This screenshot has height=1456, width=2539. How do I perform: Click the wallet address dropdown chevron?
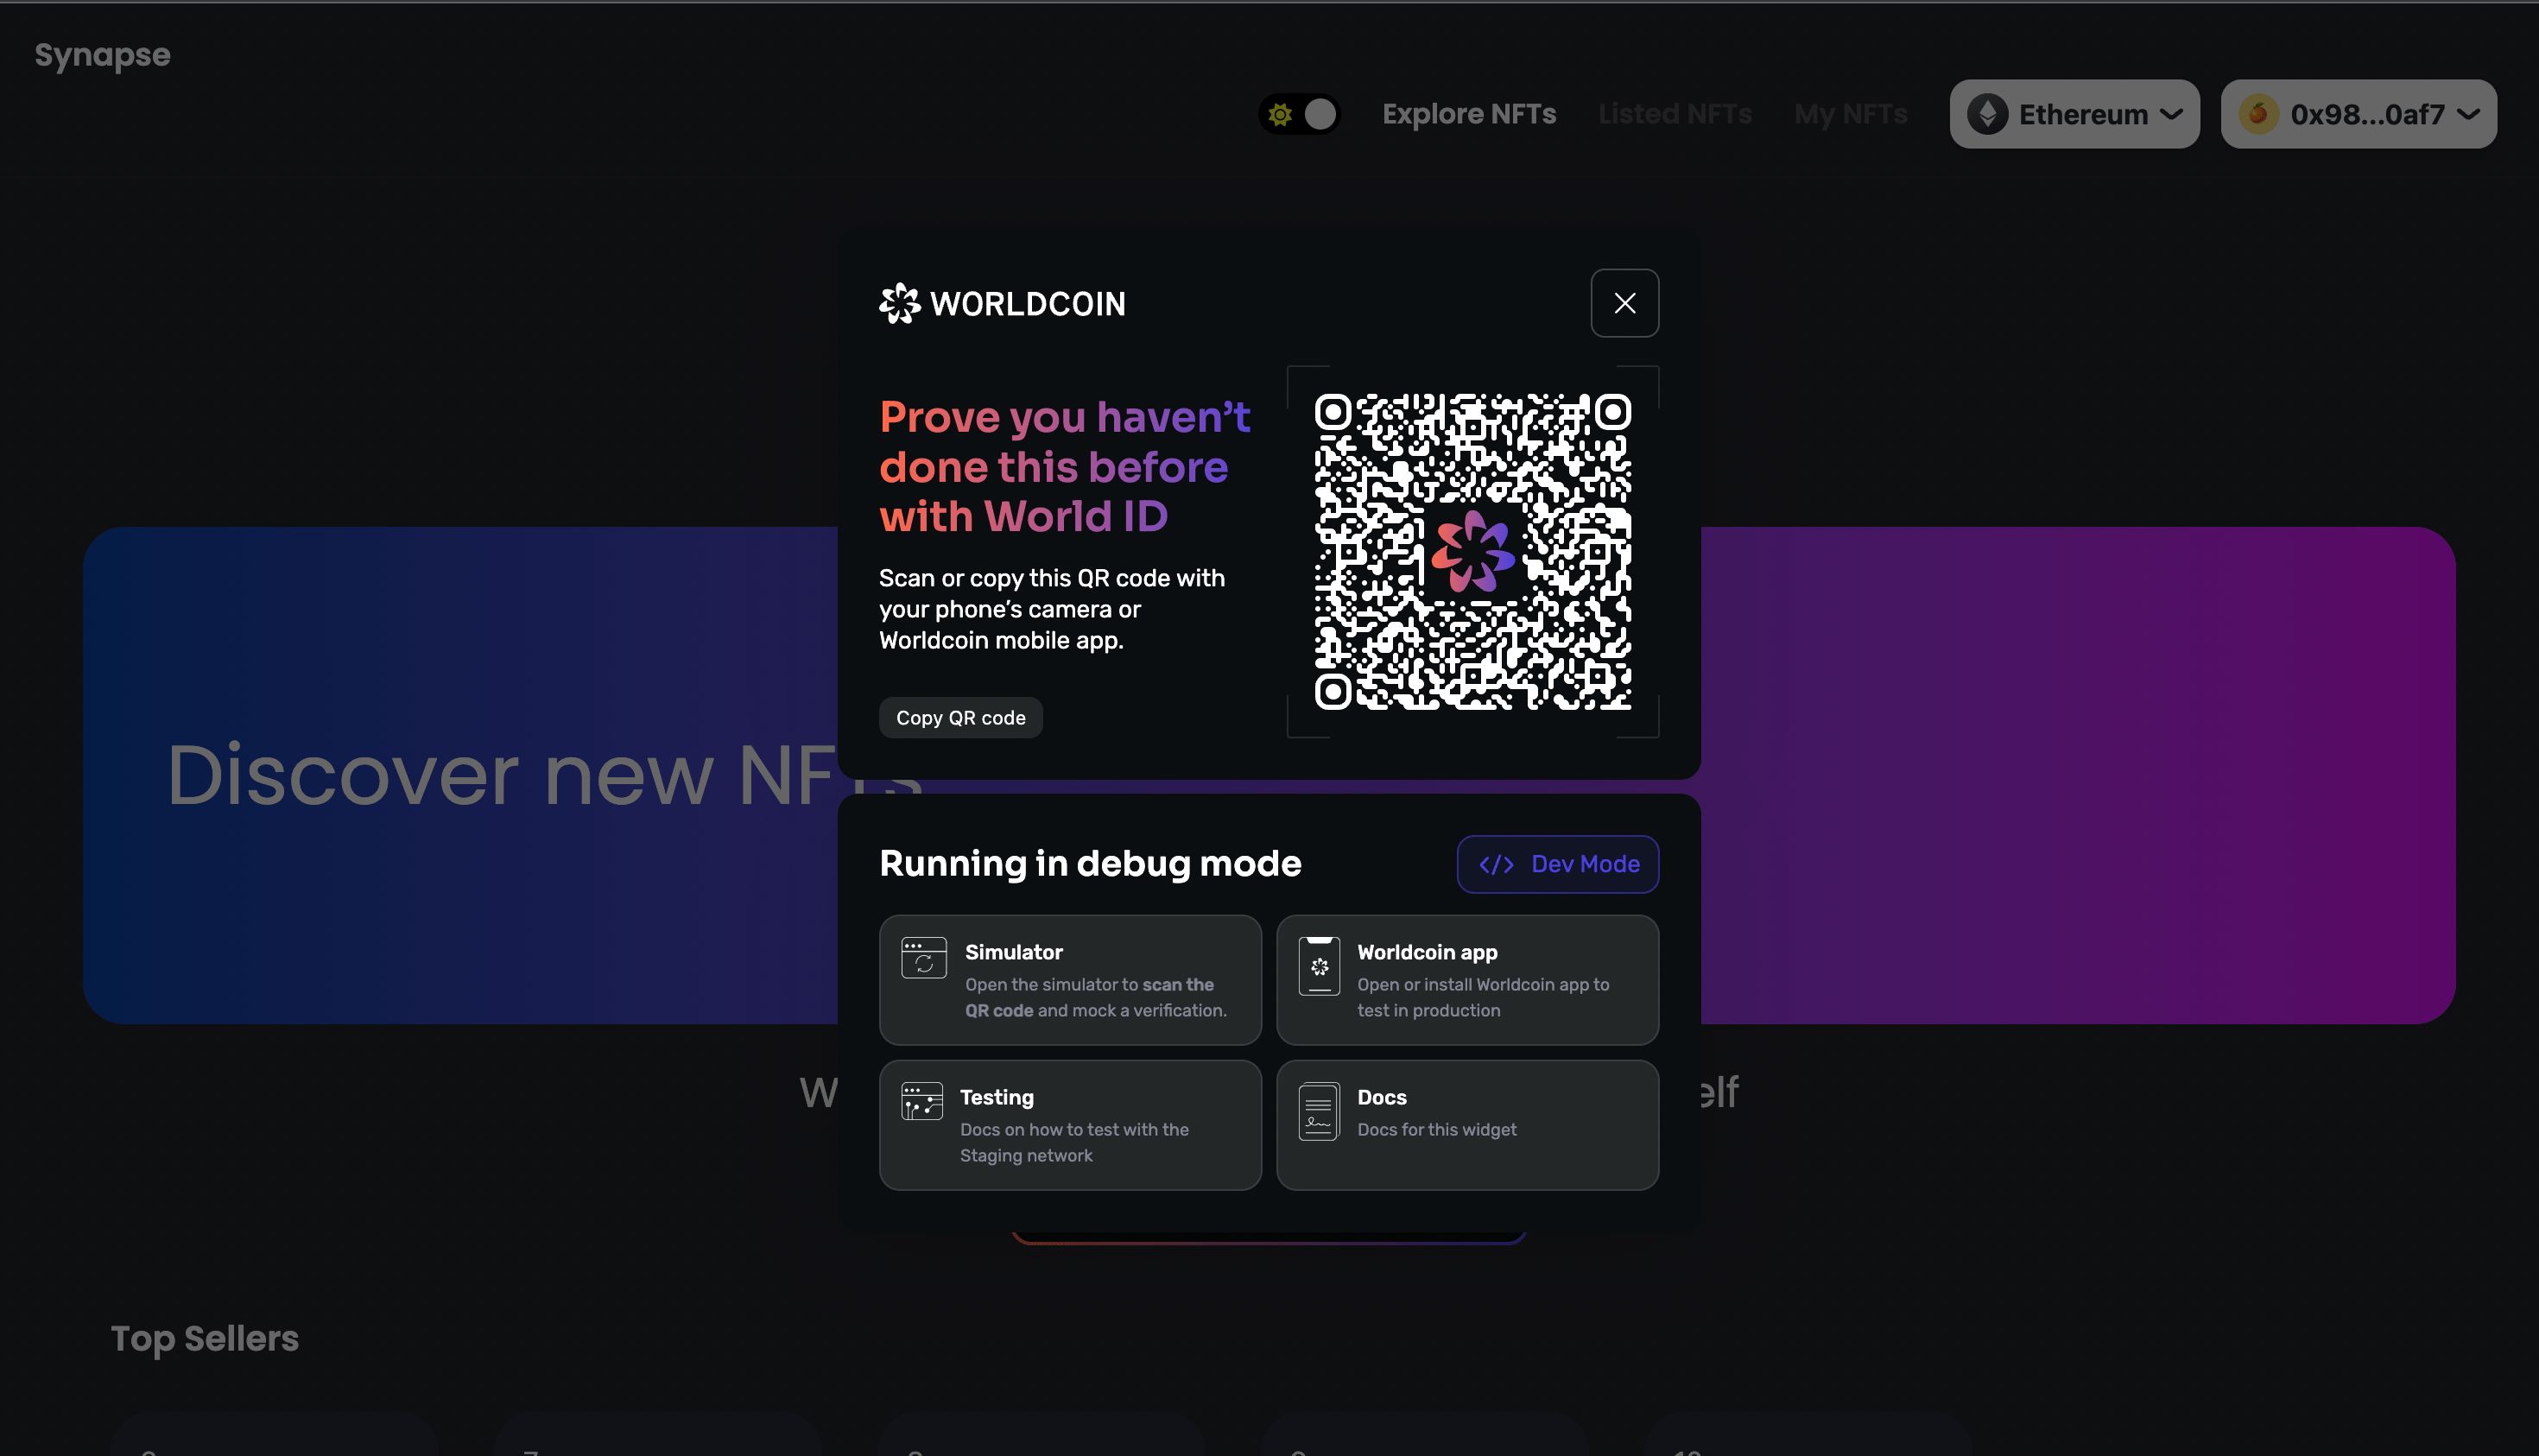point(2468,115)
